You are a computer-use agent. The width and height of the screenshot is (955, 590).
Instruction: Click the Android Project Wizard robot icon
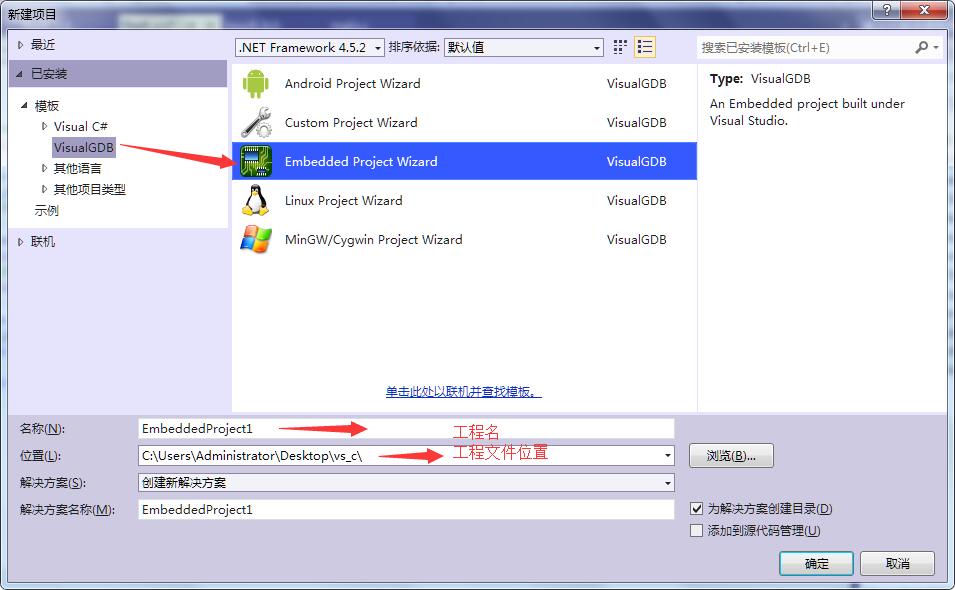click(x=256, y=83)
